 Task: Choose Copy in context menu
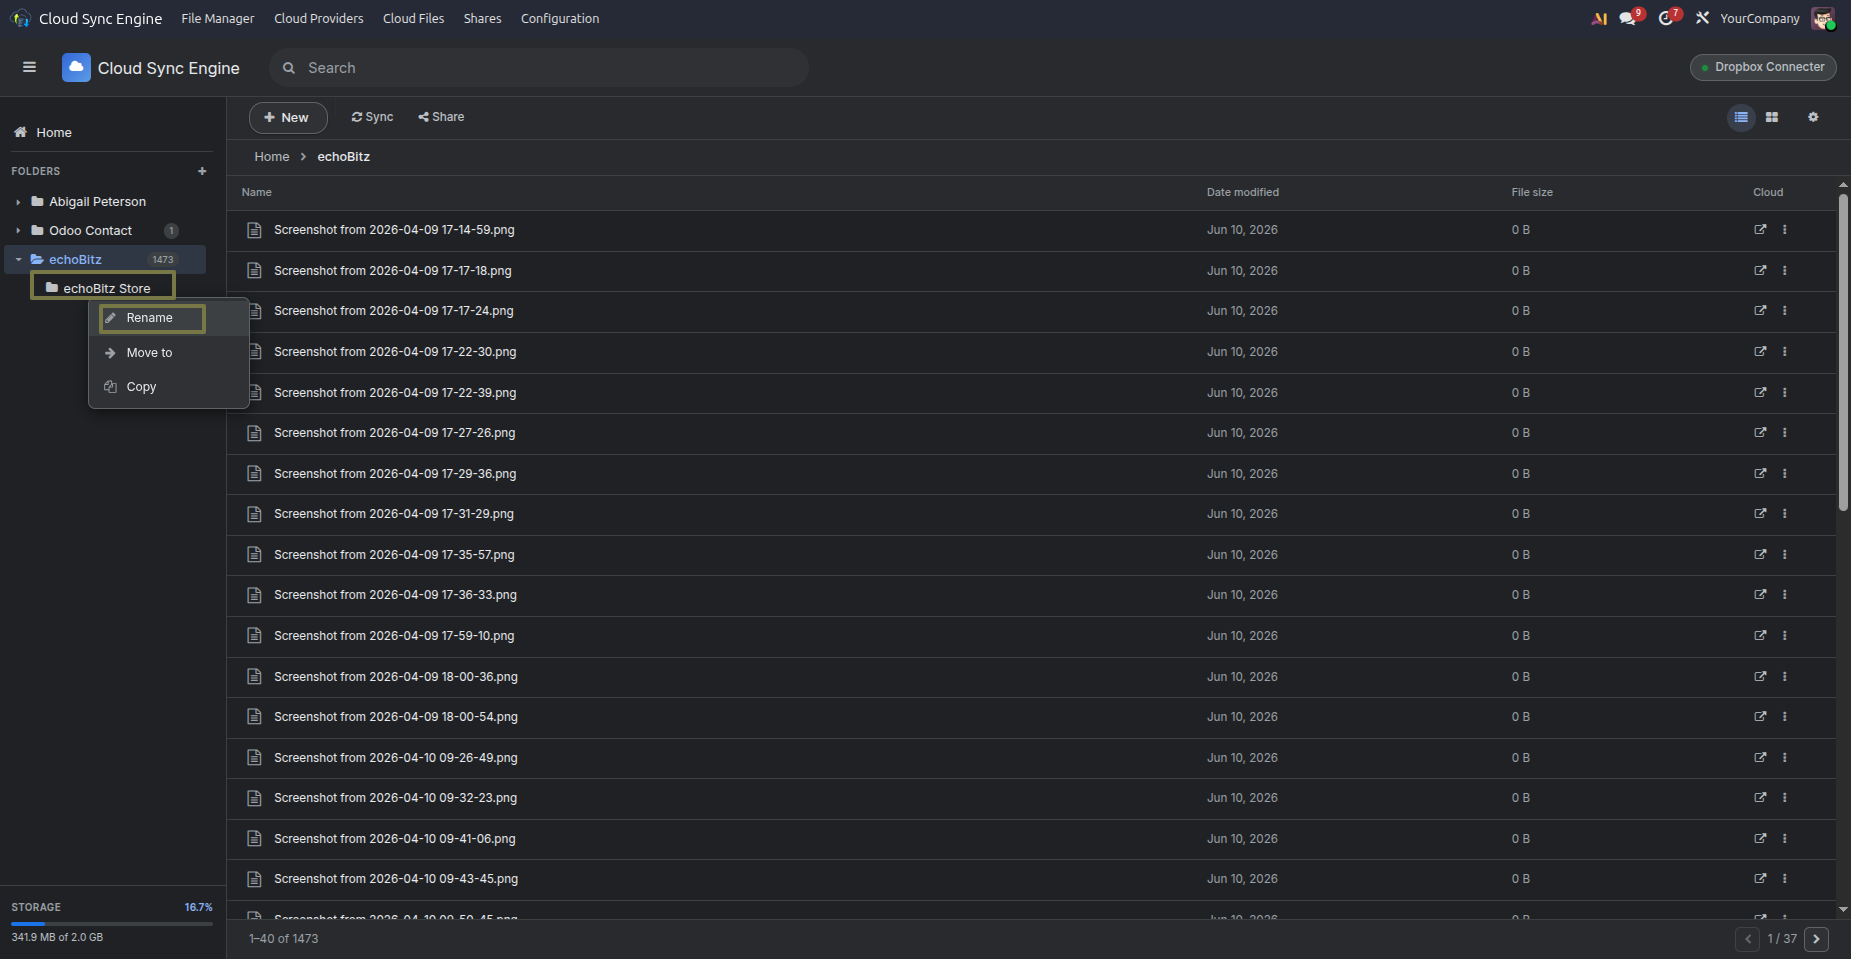(x=168, y=386)
